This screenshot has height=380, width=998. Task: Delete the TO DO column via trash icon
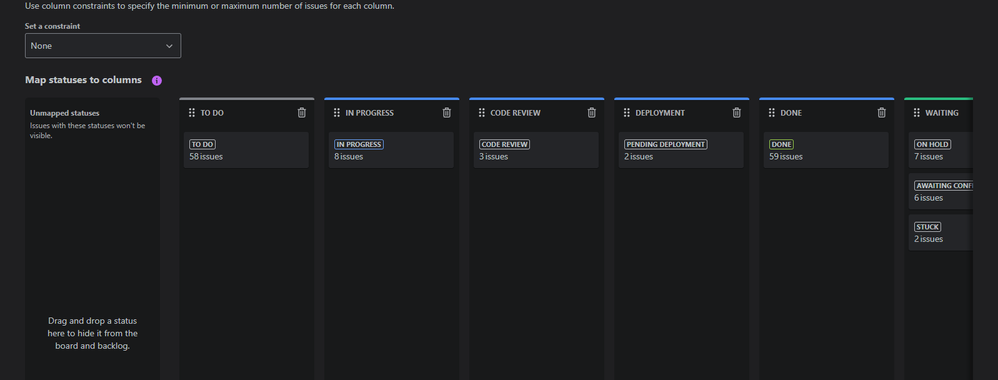pyautogui.click(x=302, y=113)
